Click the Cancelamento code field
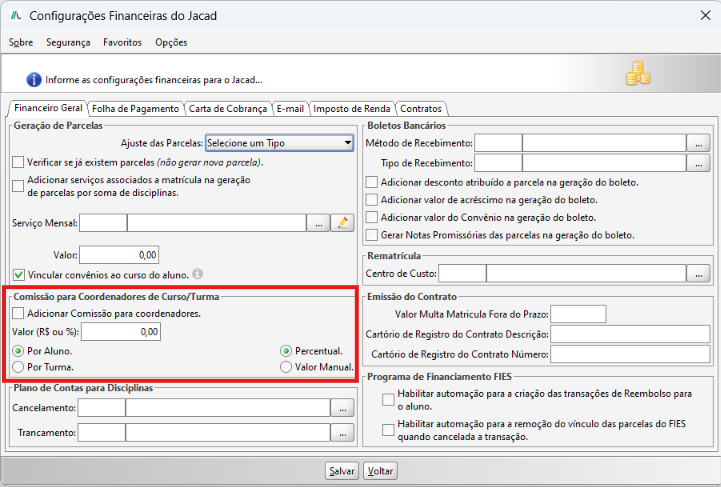The image size is (721, 487). pos(102,408)
